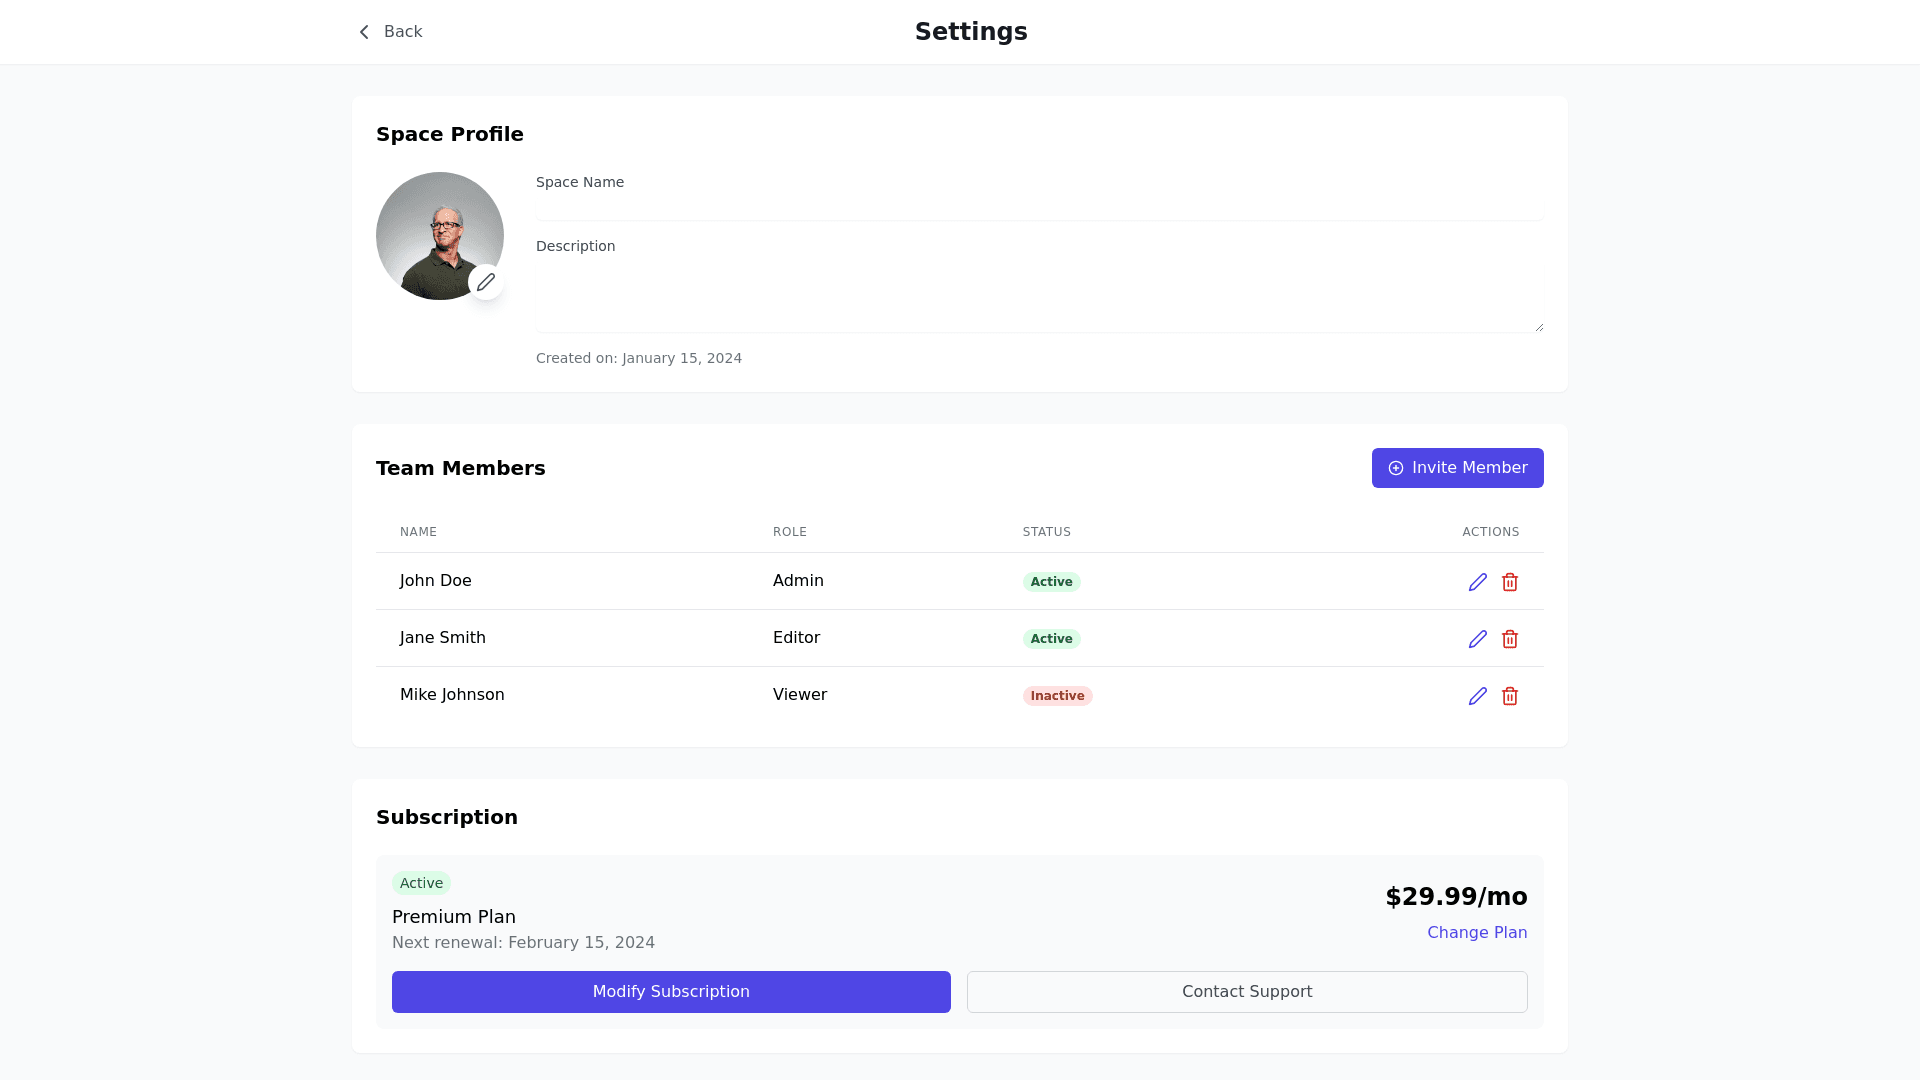Click the subscription Active badge
Screen dimensions: 1920x1080
(421, 883)
